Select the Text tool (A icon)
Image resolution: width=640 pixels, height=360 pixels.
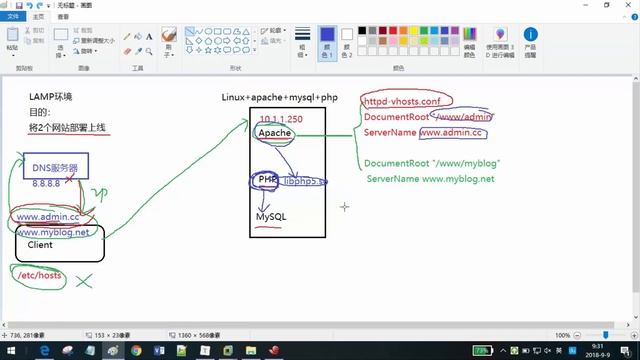click(149, 37)
